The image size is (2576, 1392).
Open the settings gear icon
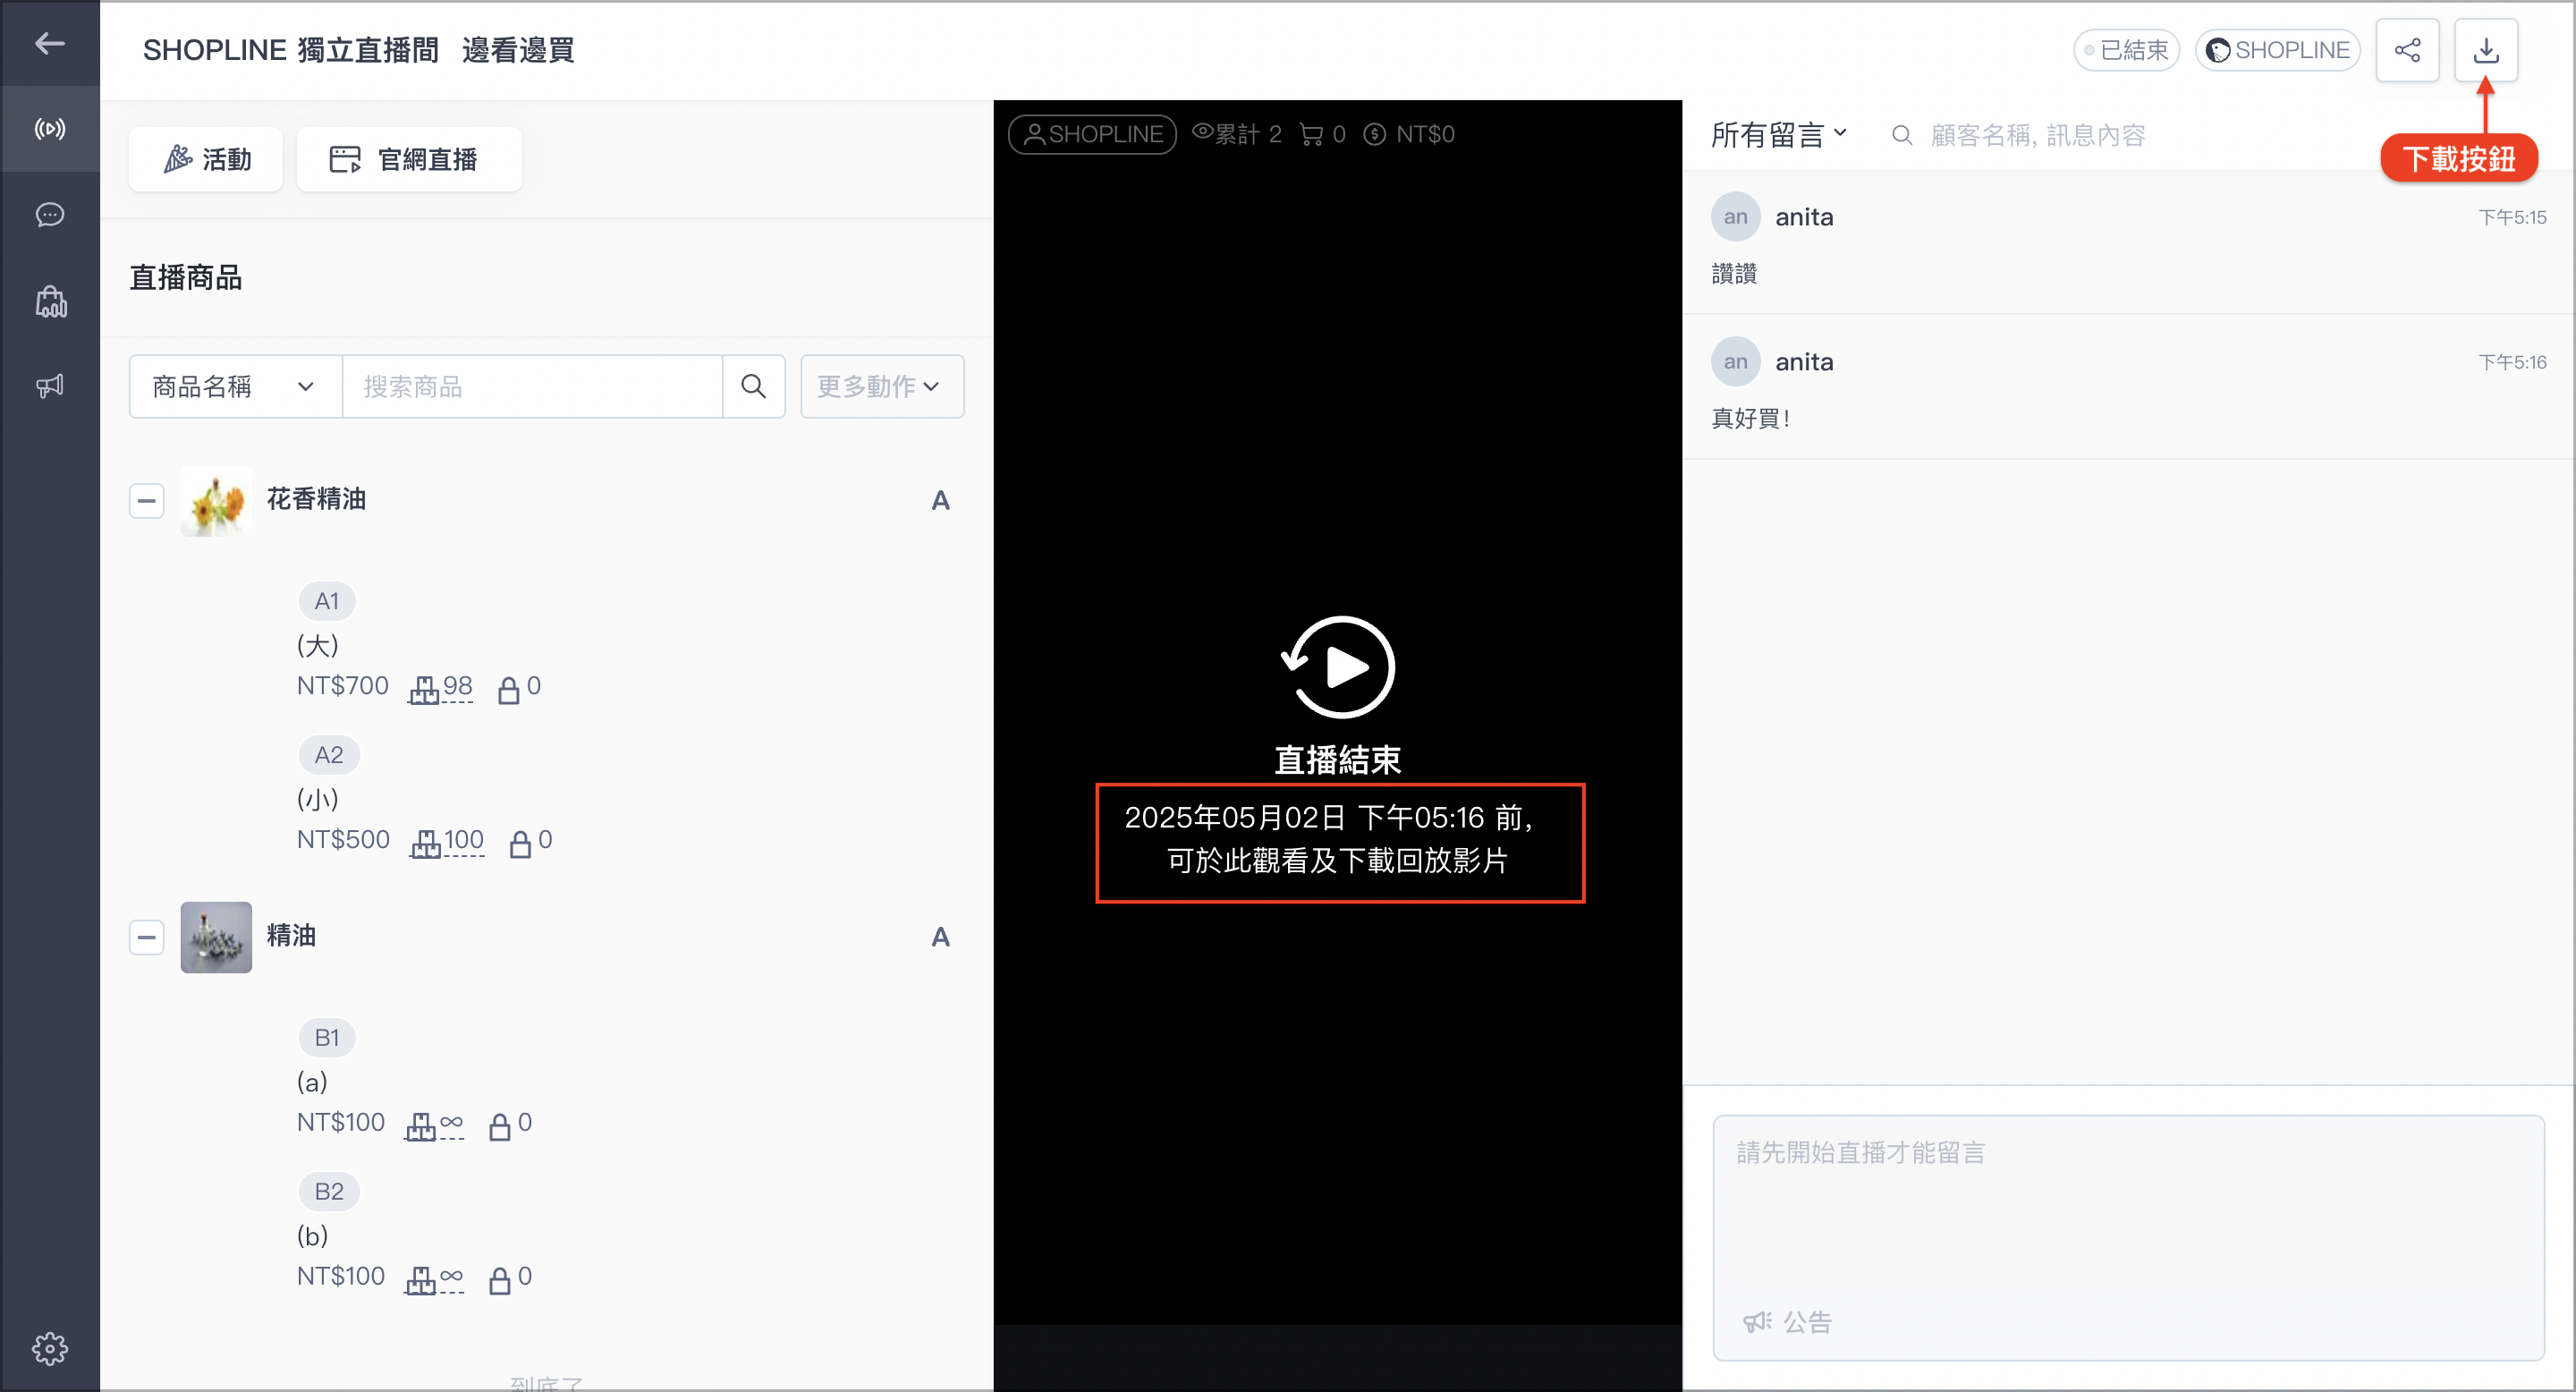tap(49, 1349)
